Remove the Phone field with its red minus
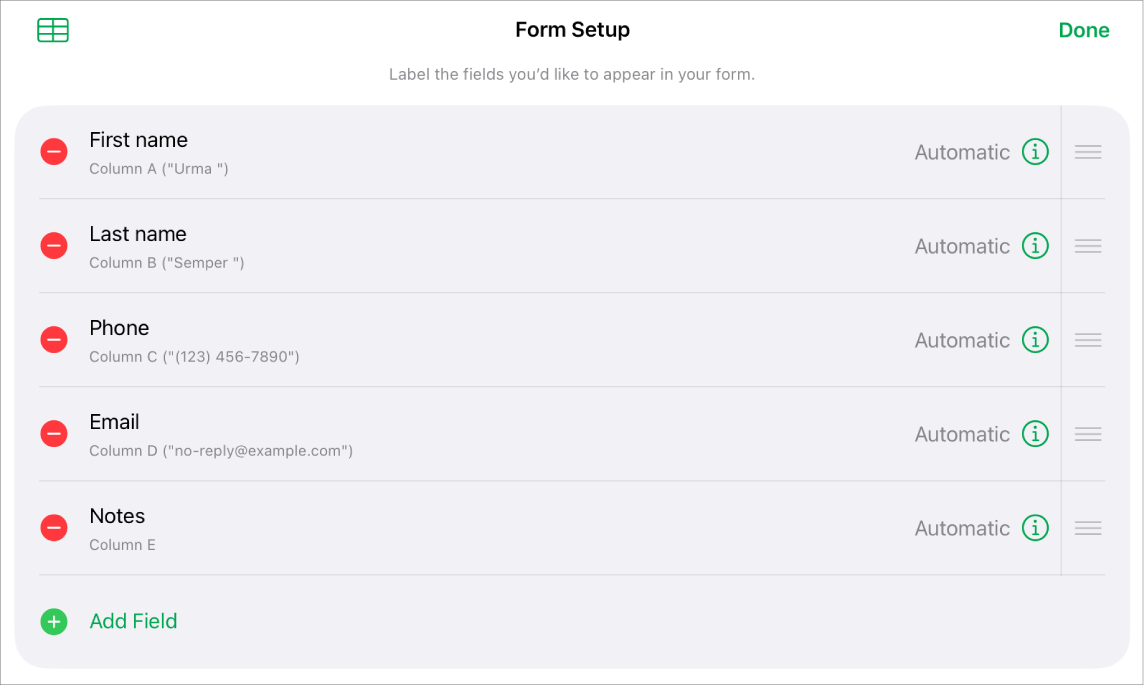The width and height of the screenshot is (1146, 686). point(53,339)
